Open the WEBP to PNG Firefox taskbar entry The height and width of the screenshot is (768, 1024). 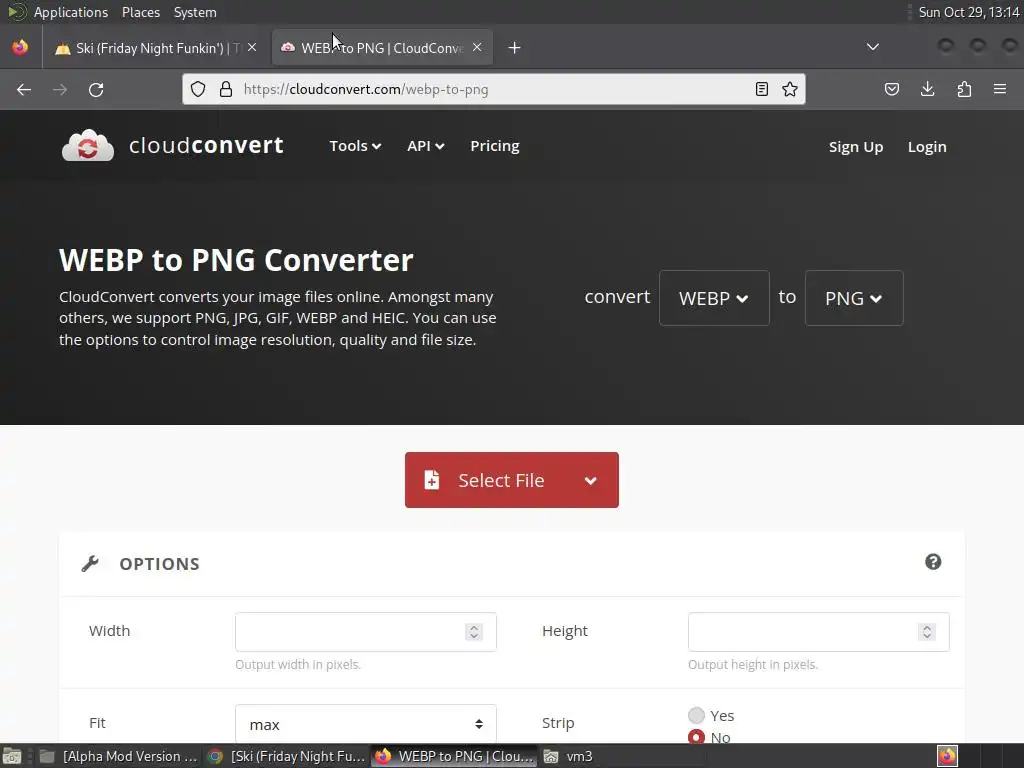coord(455,756)
